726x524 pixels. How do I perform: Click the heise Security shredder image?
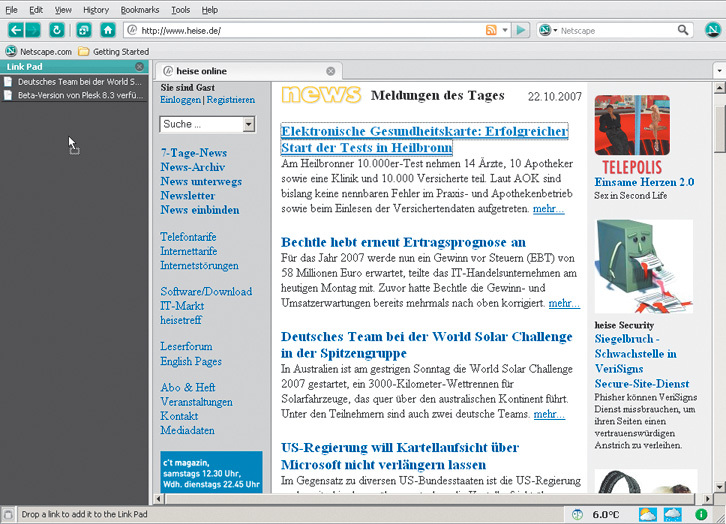pyautogui.click(x=644, y=267)
